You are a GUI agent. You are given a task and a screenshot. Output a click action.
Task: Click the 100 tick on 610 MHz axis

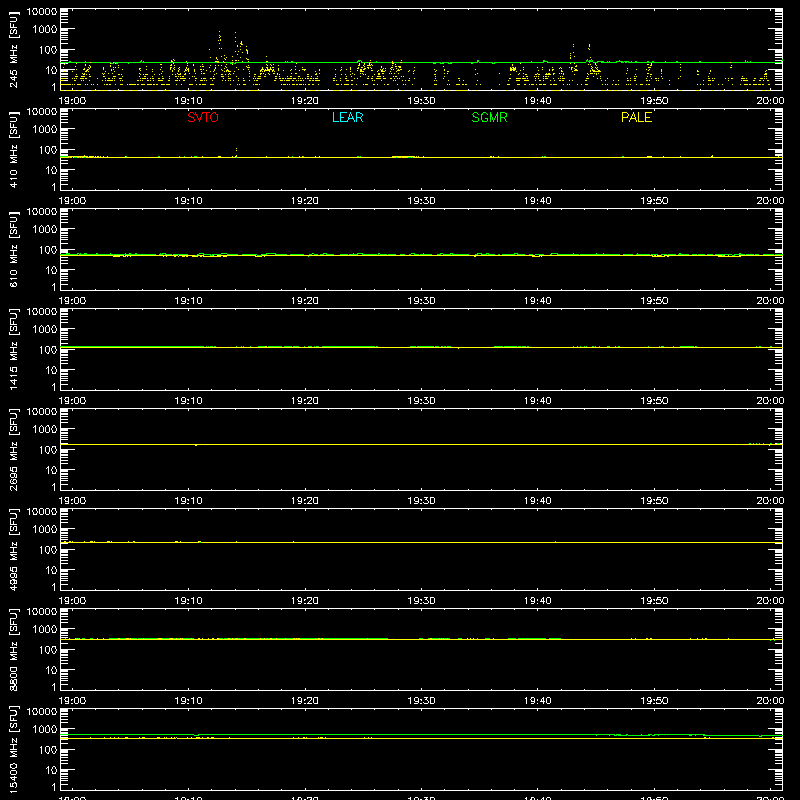click(x=48, y=250)
